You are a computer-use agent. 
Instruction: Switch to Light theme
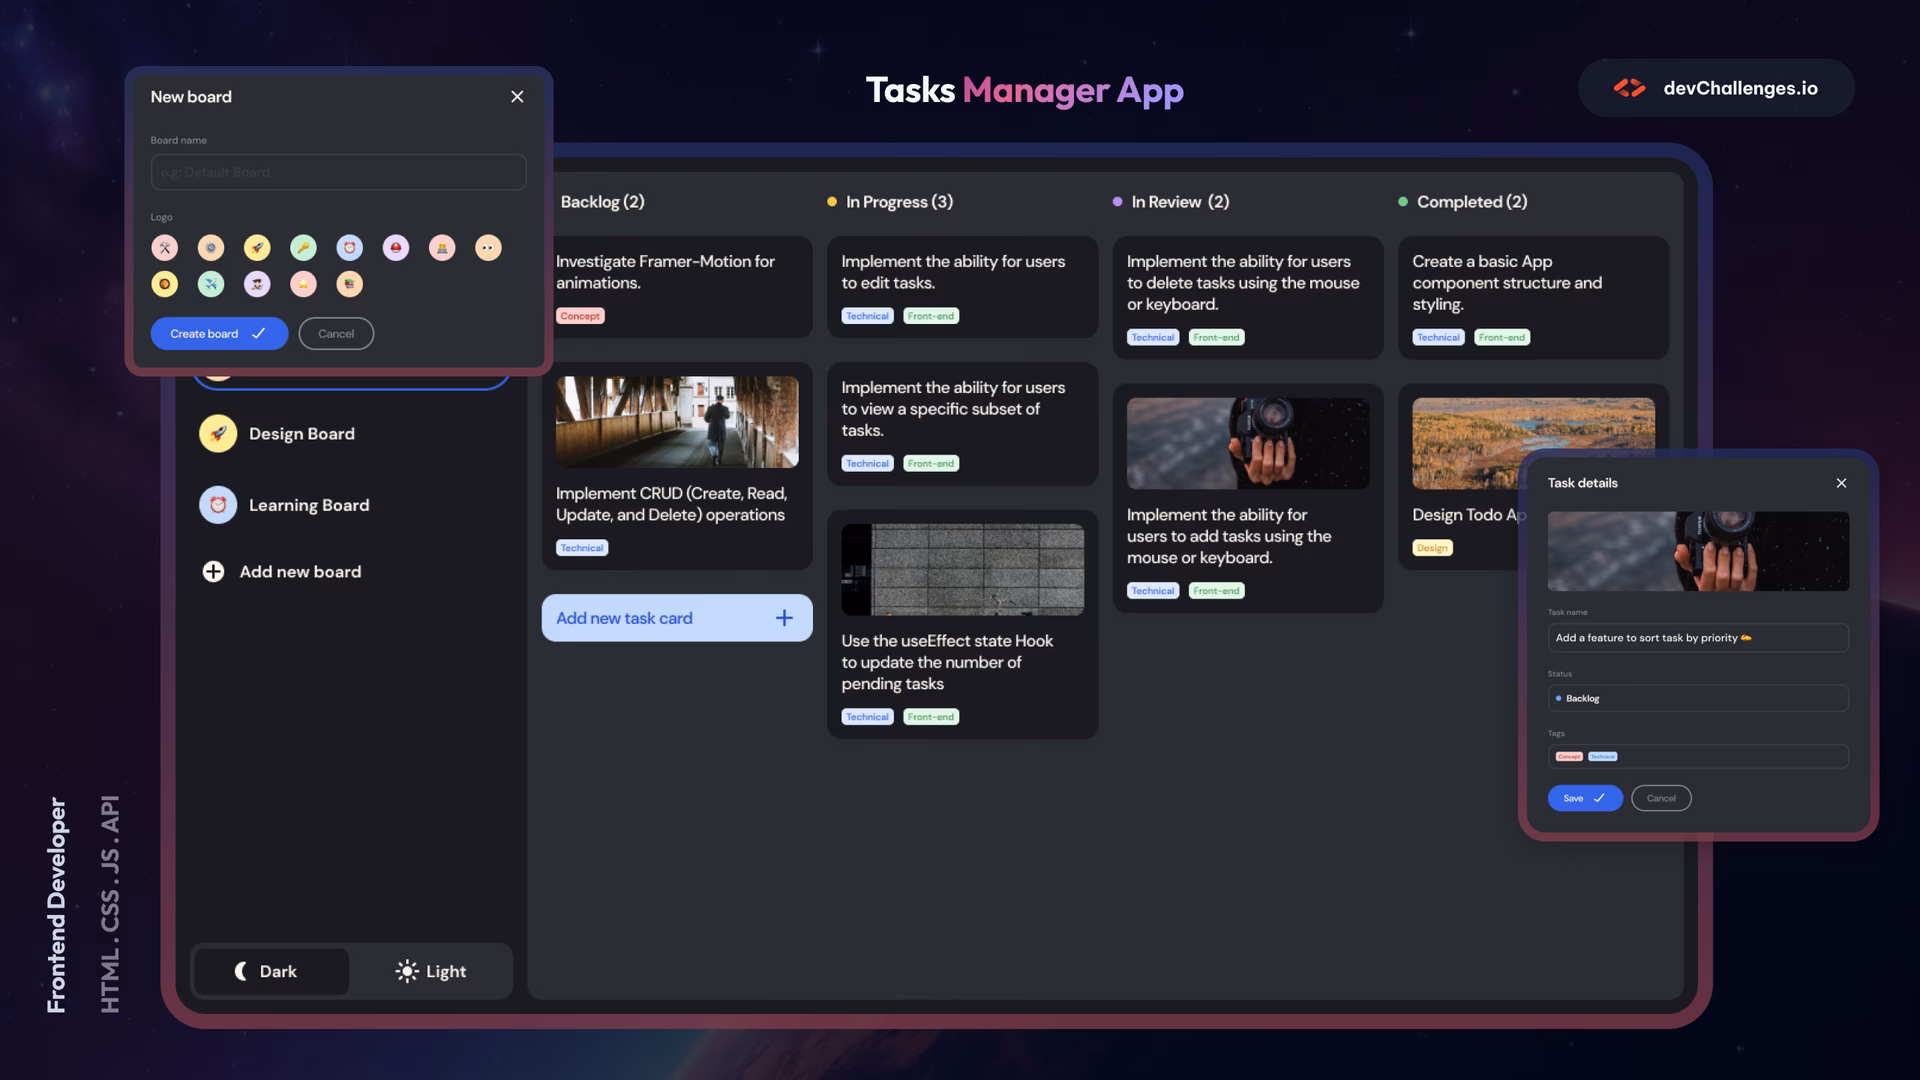point(431,971)
